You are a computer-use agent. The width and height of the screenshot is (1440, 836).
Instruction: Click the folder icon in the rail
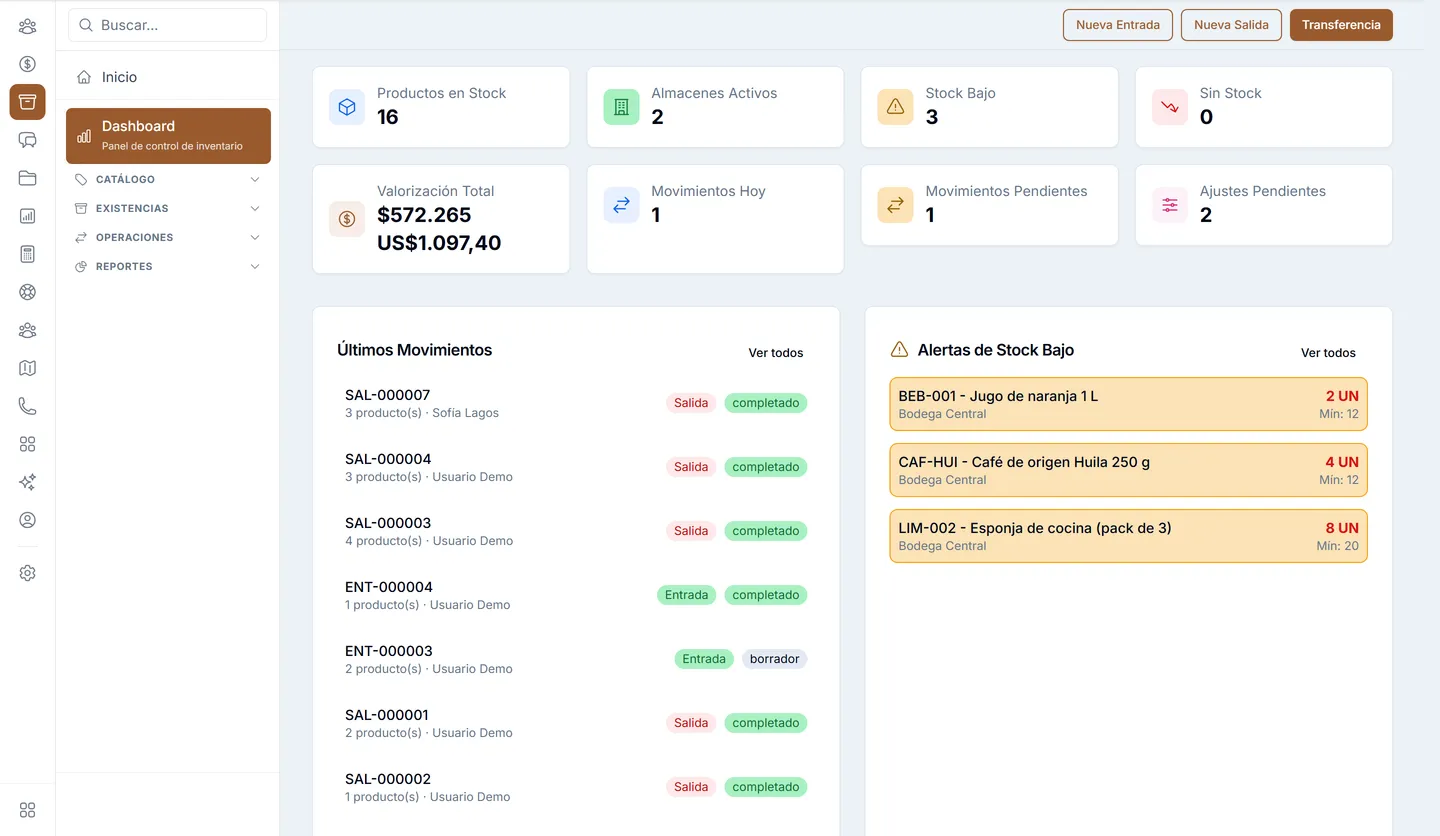tap(27, 178)
